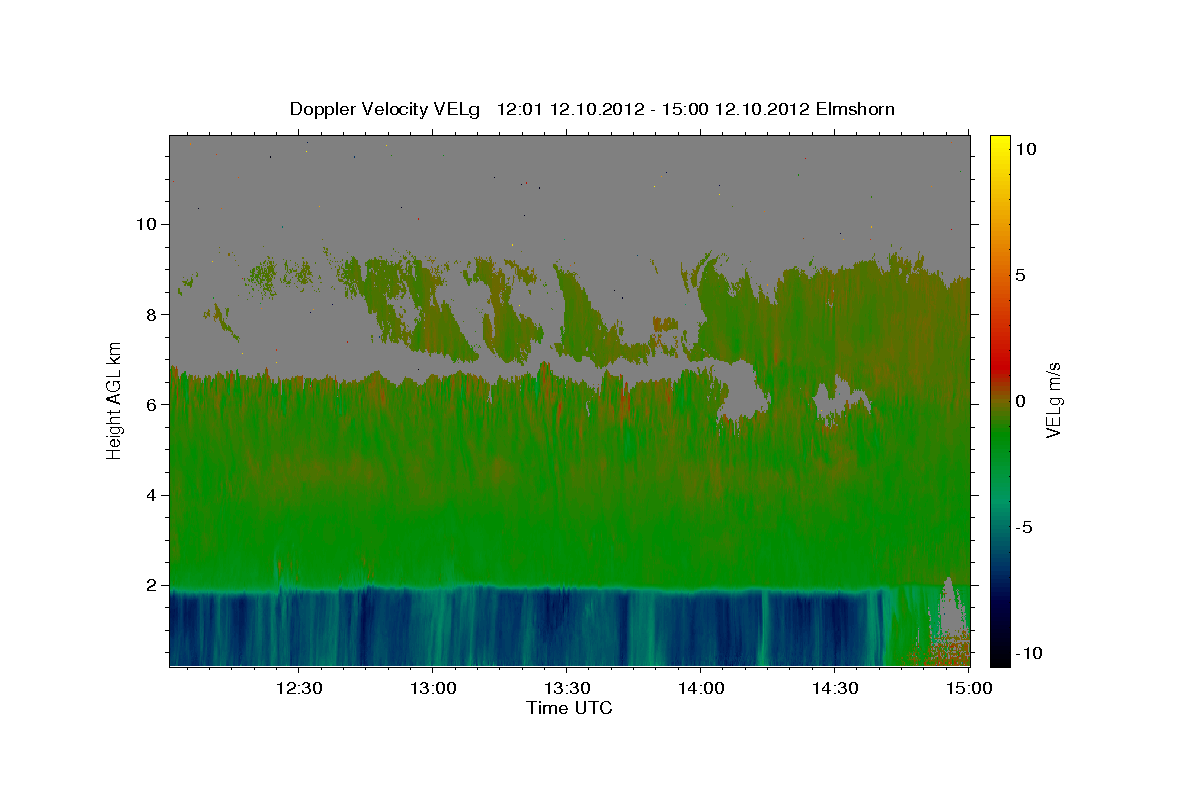Viewport: 1200px width, 800px height.
Task: Click the height tick label 10
Action: click(147, 224)
